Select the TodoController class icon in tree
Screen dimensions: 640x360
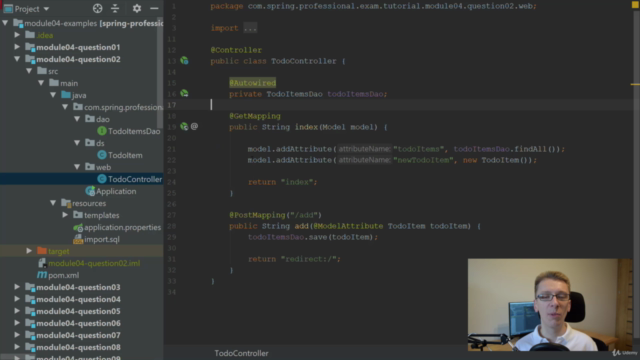(102, 179)
